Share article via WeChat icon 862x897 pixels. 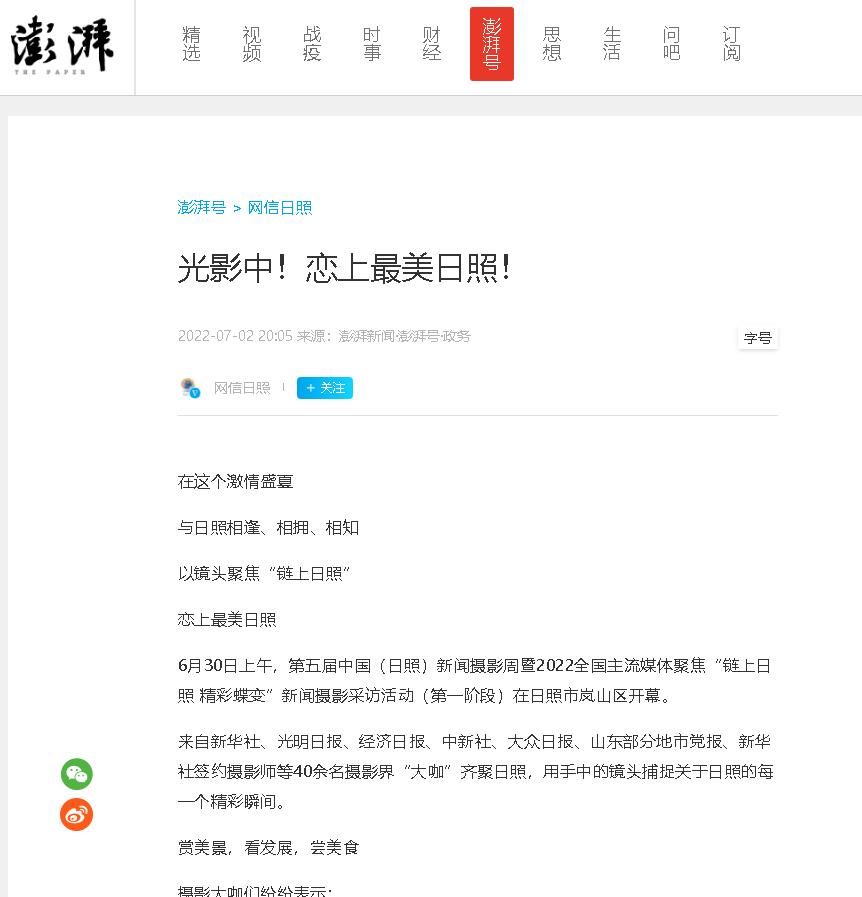point(77,774)
